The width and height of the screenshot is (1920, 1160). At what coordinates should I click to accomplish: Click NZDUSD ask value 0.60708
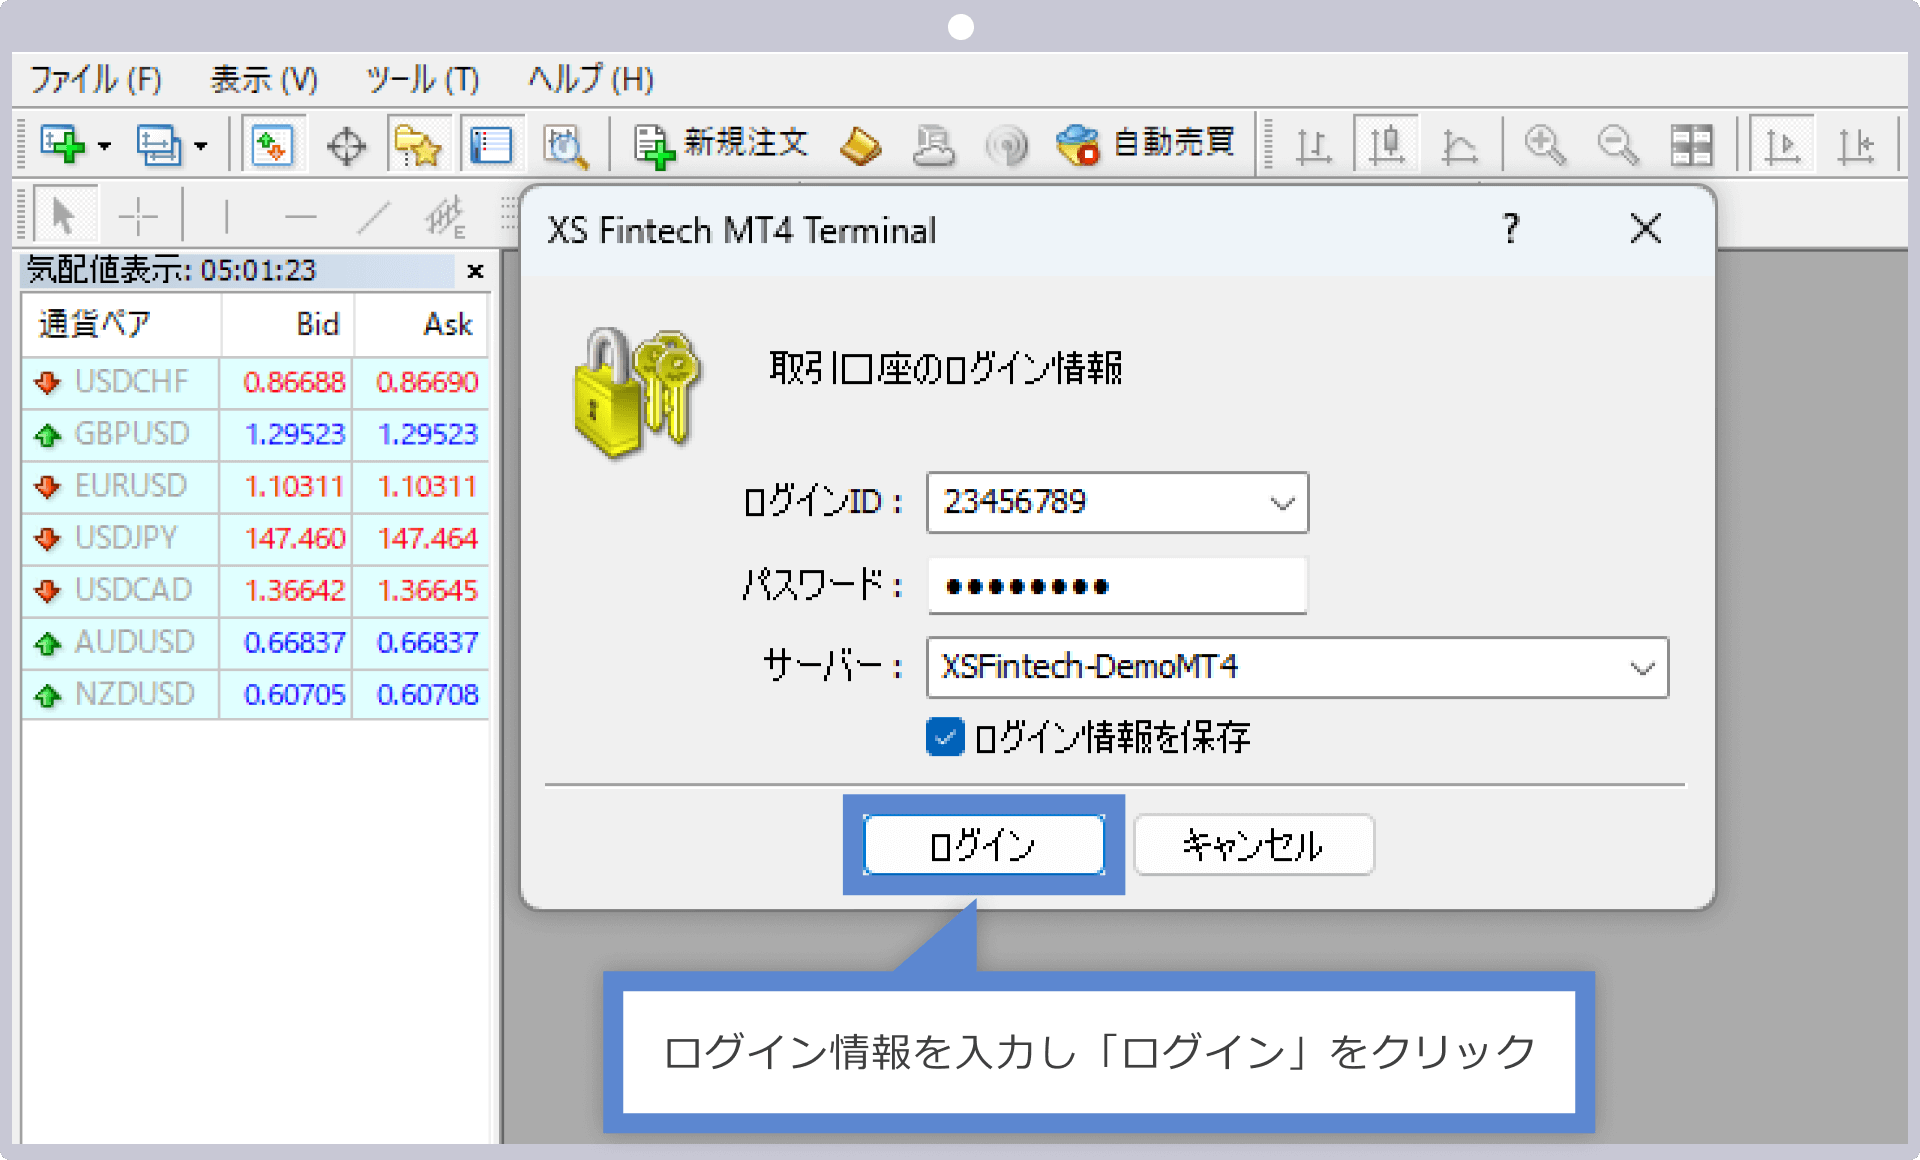tap(427, 695)
